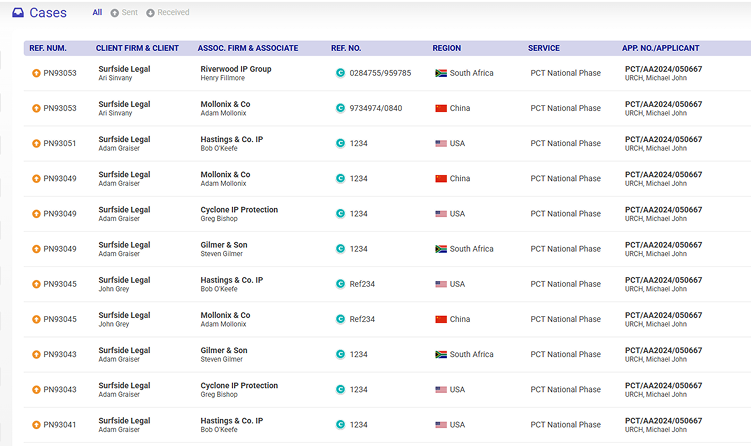Switch to the All cases filter tab
Image resolution: width=751 pixels, height=446 pixels.
(x=97, y=13)
